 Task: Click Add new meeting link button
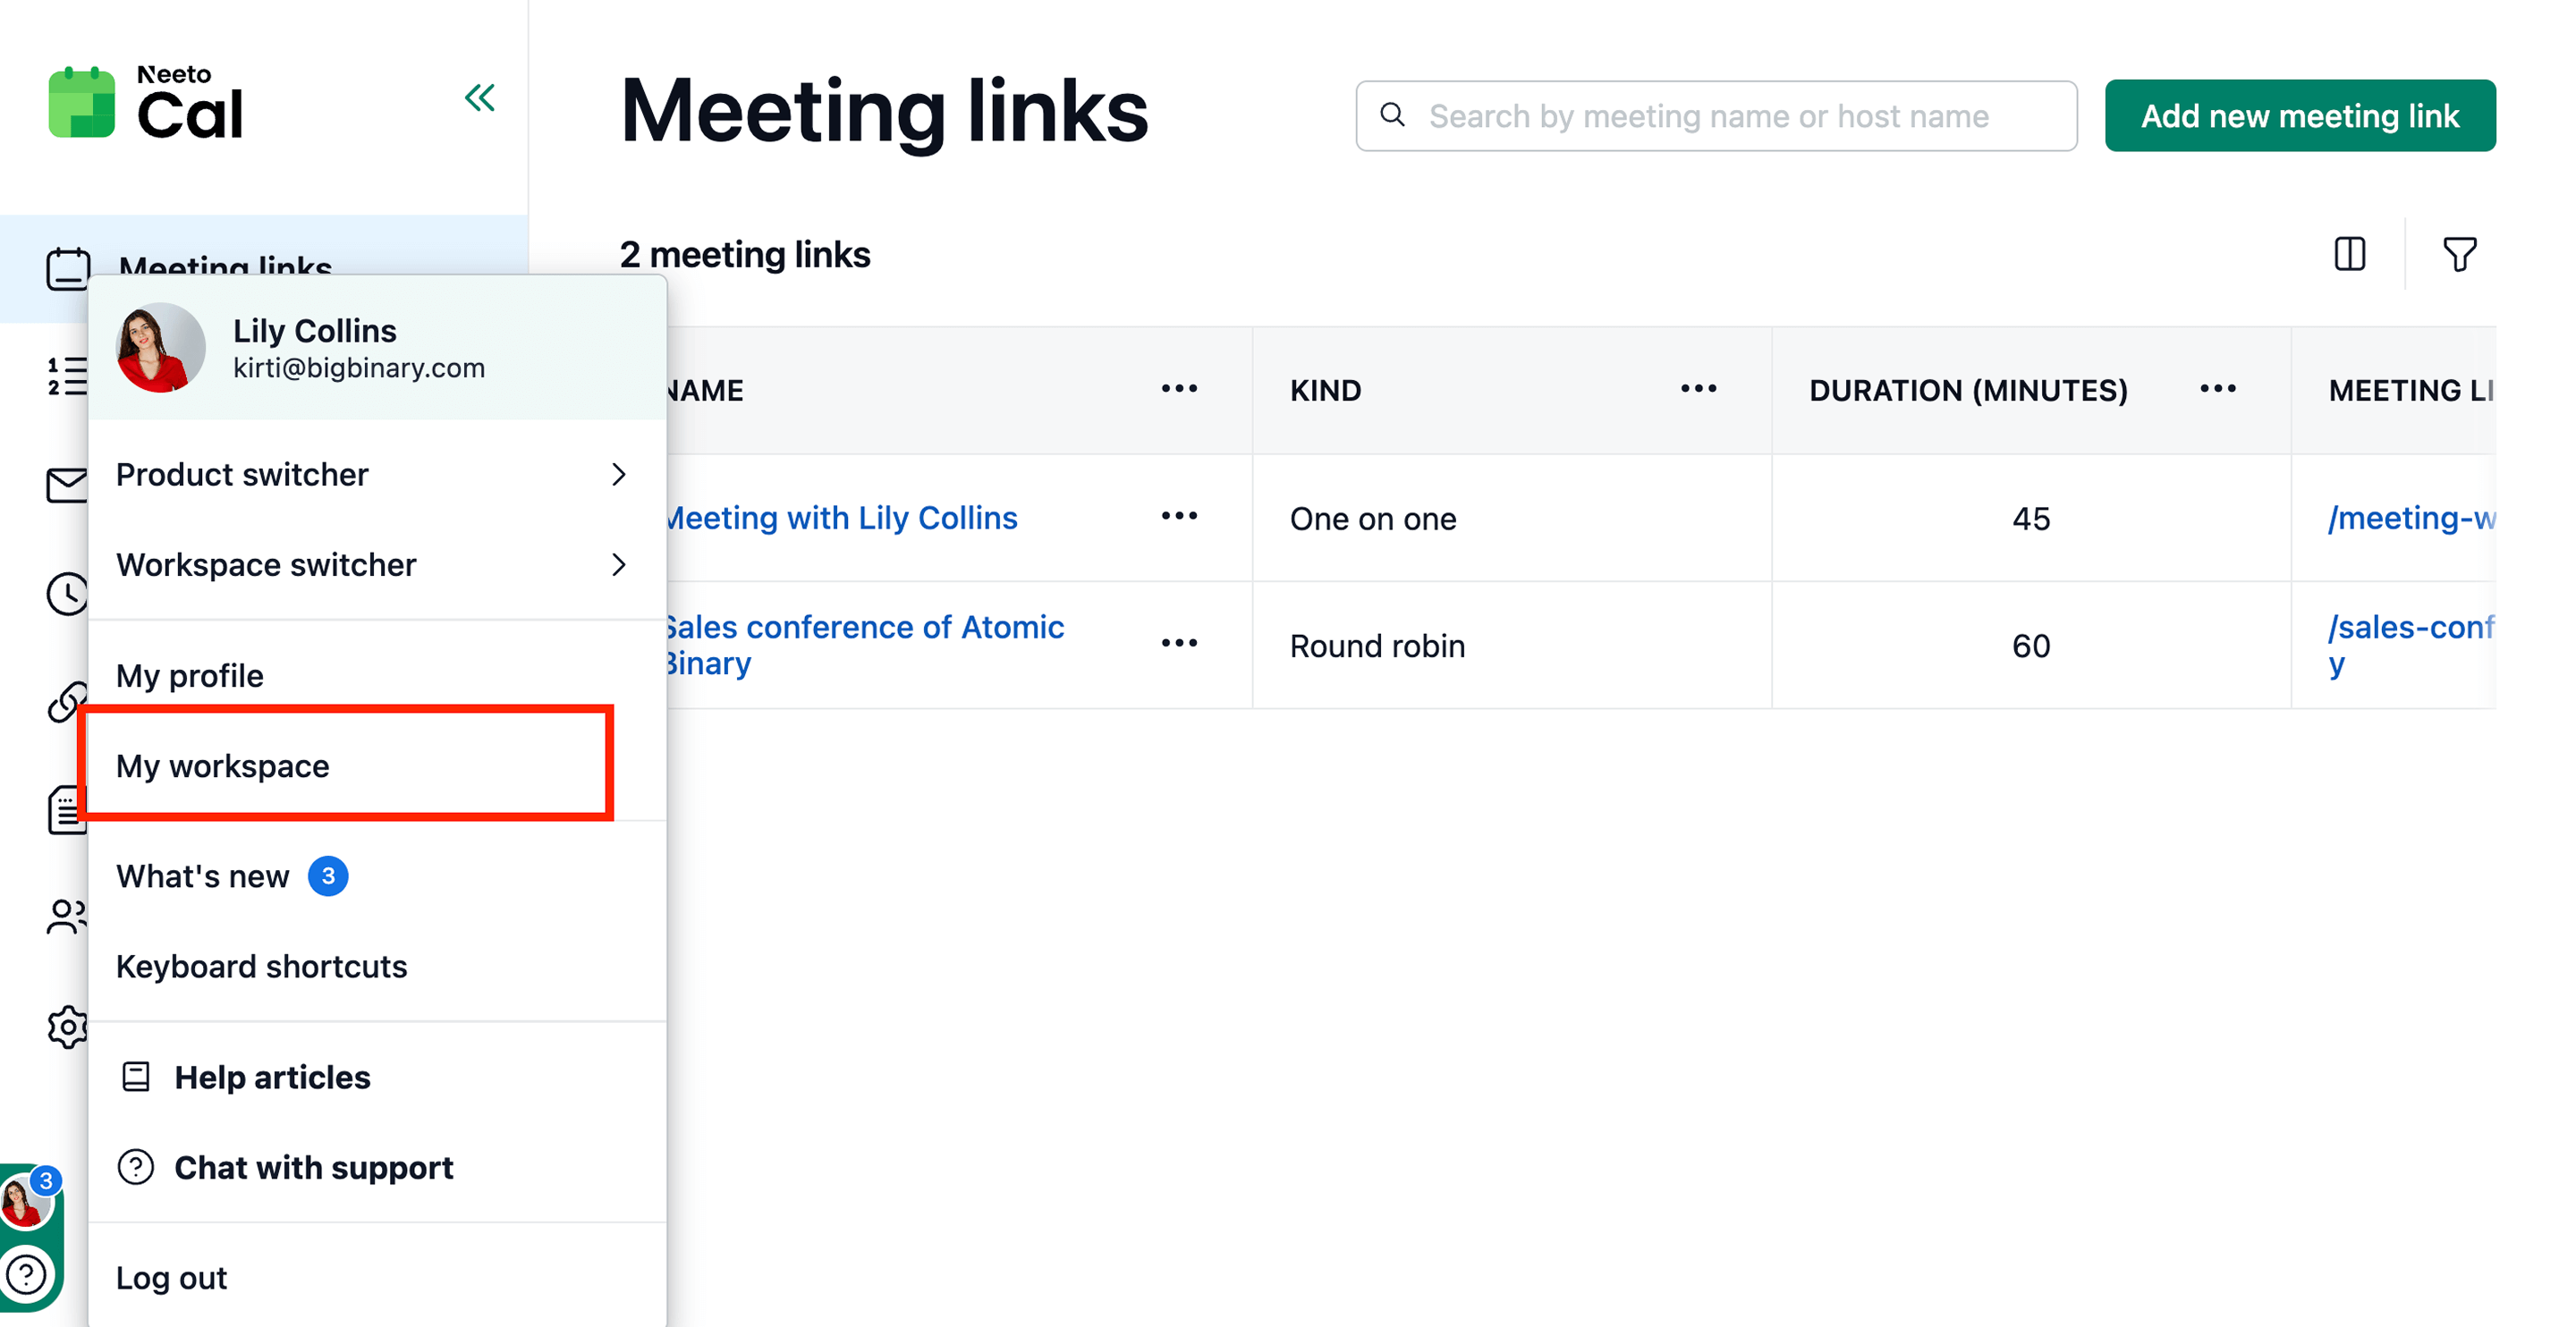point(2299,116)
